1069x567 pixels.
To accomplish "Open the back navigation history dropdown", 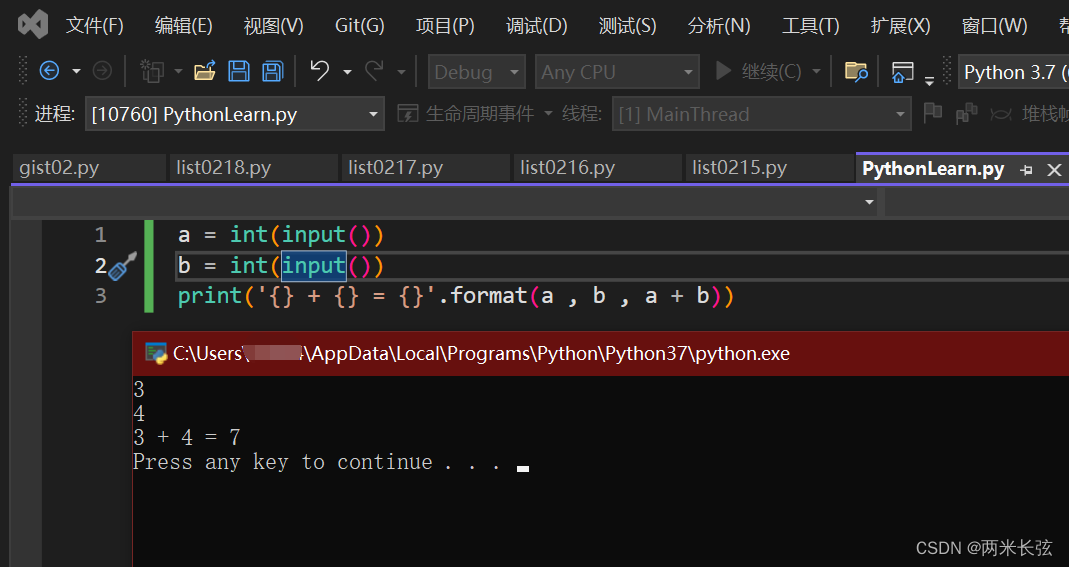I will [76, 71].
